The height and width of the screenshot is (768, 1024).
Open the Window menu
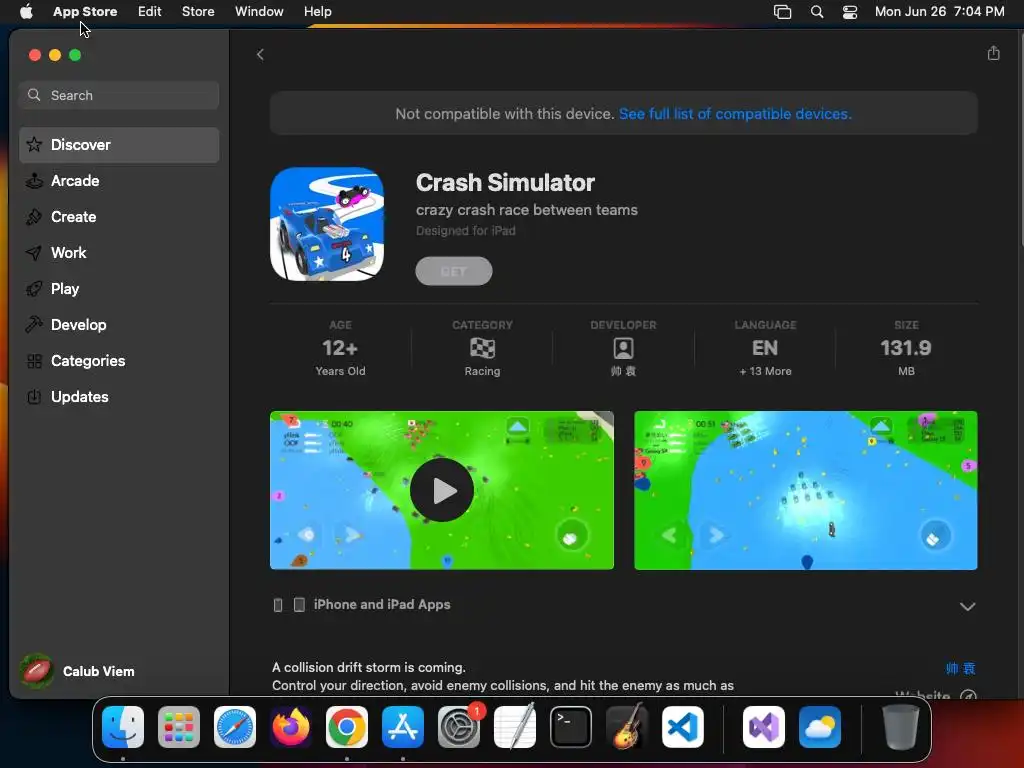click(259, 12)
